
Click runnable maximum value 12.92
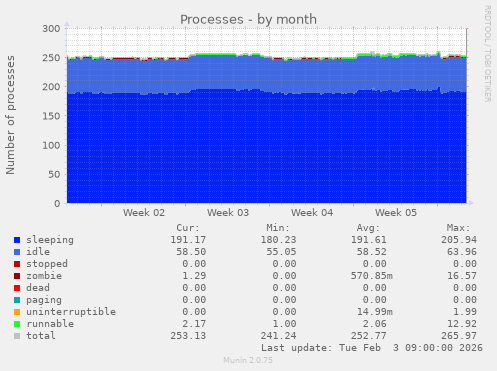click(x=462, y=324)
